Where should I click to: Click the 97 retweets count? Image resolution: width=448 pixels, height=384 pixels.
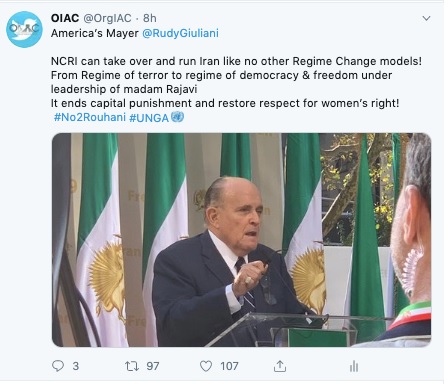[153, 366]
